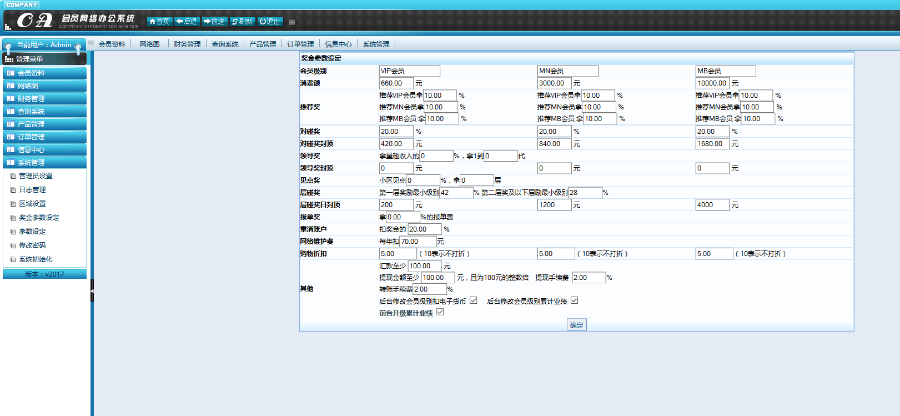
Task: Click the CA logo in the header
Action: pyautogui.click(x=34, y=21)
